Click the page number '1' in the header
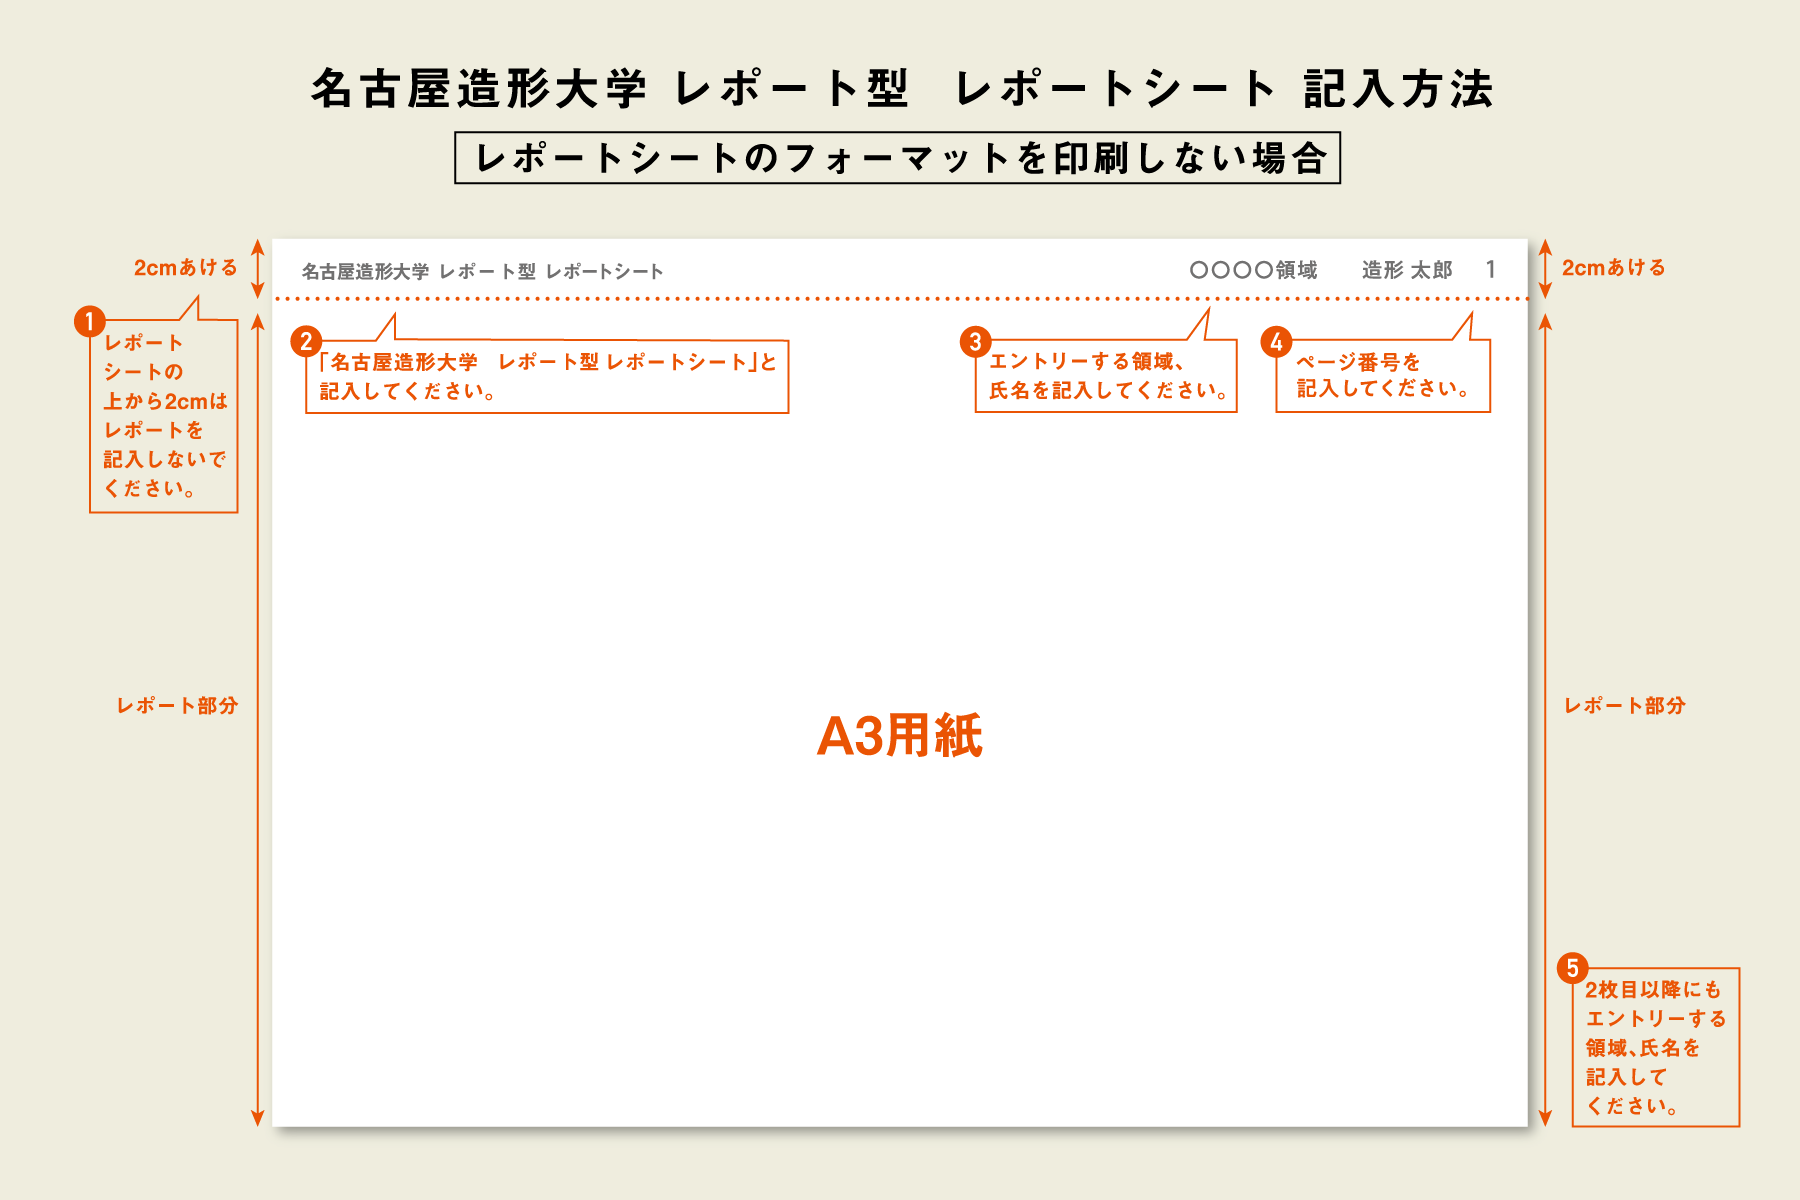Image resolution: width=1800 pixels, height=1200 pixels. (x=1490, y=269)
